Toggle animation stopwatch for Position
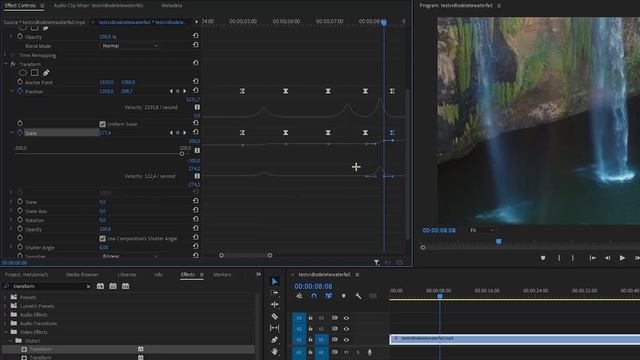 click(20, 91)
